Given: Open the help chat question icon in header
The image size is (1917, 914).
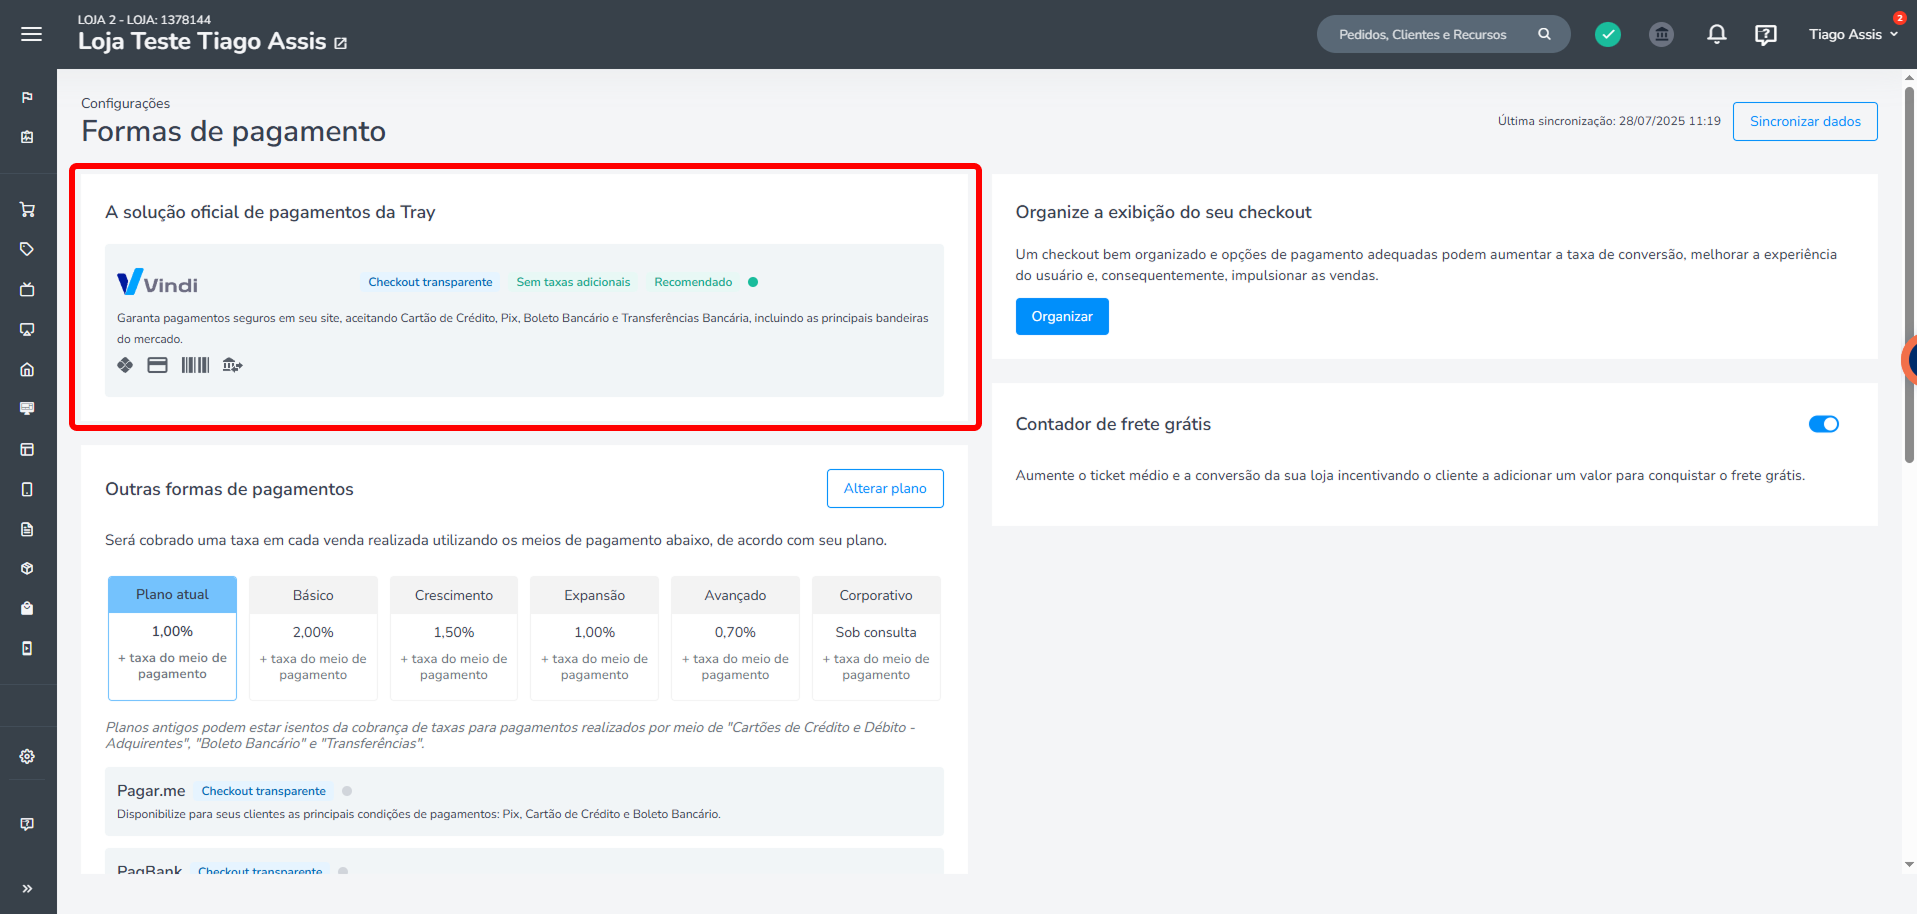Looking at the screenshot, I should (x=1765, y=34).
